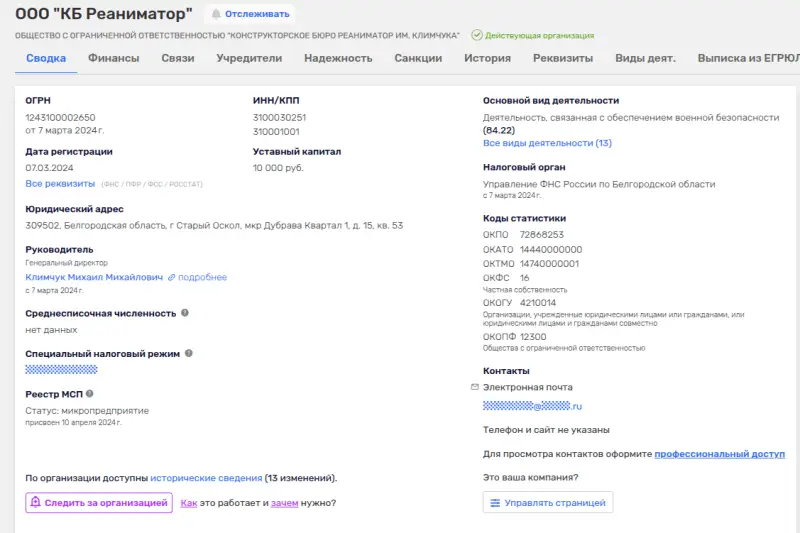The height and width of the screenshot is (533, 800).
Task: Click the КПП value 310001001
Action: 276,132
